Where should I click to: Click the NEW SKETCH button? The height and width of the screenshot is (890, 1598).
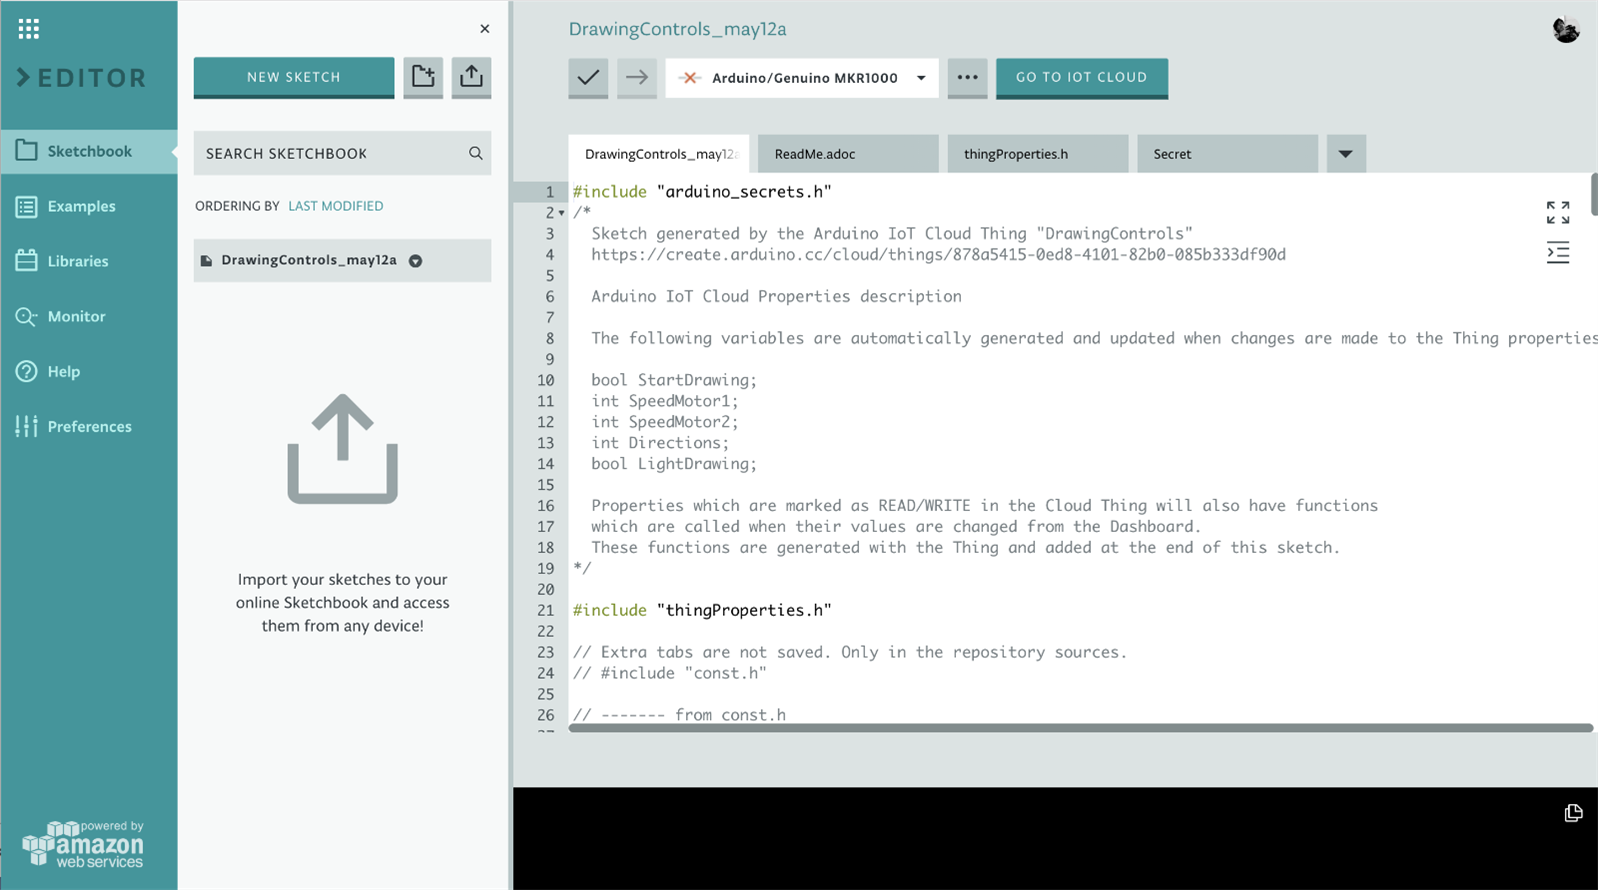pos(294,77)
